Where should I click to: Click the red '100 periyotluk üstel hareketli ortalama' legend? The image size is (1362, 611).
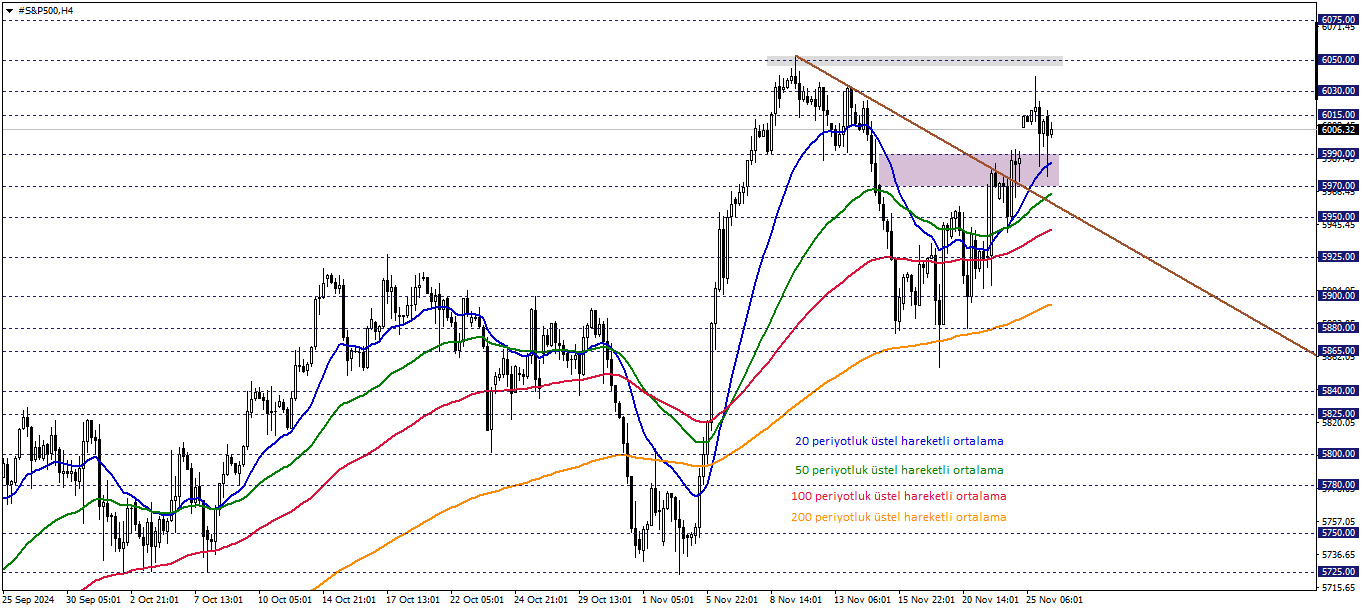(x=899, y=496)
